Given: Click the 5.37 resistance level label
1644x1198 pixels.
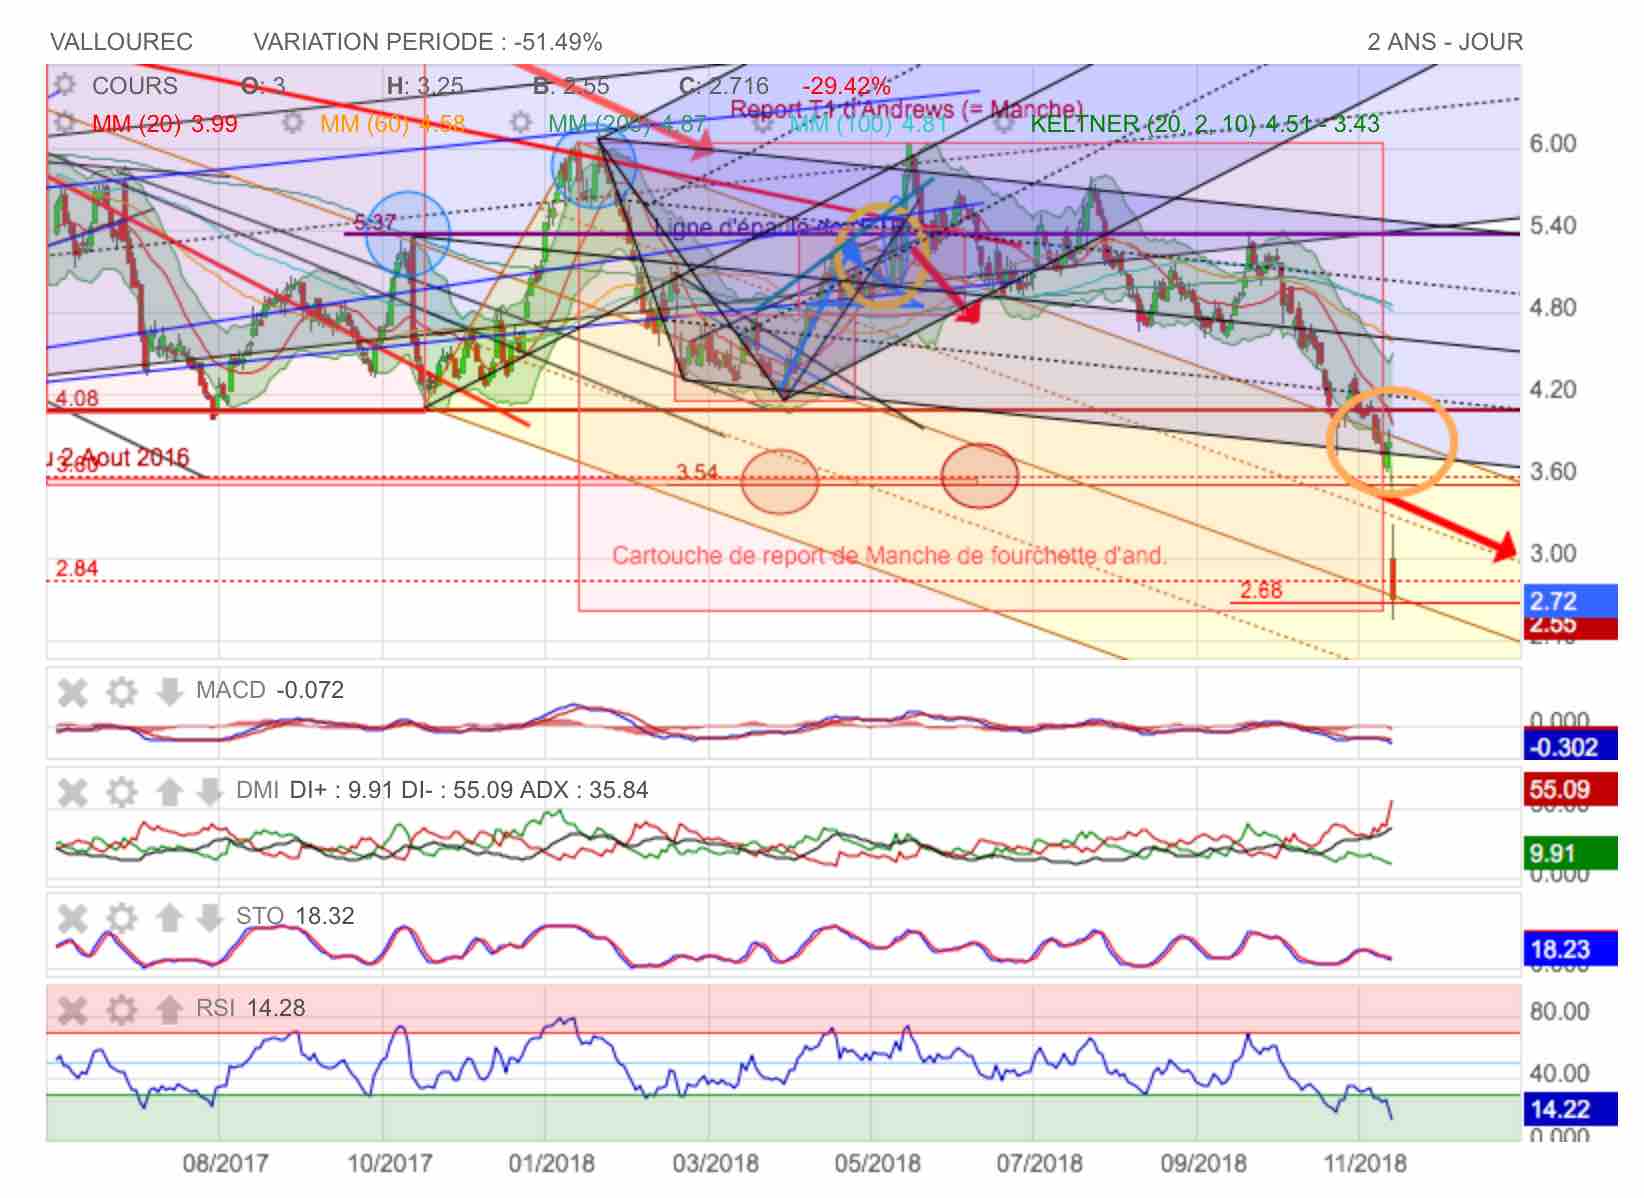Looking at the screenshot, I should (374, 223).
